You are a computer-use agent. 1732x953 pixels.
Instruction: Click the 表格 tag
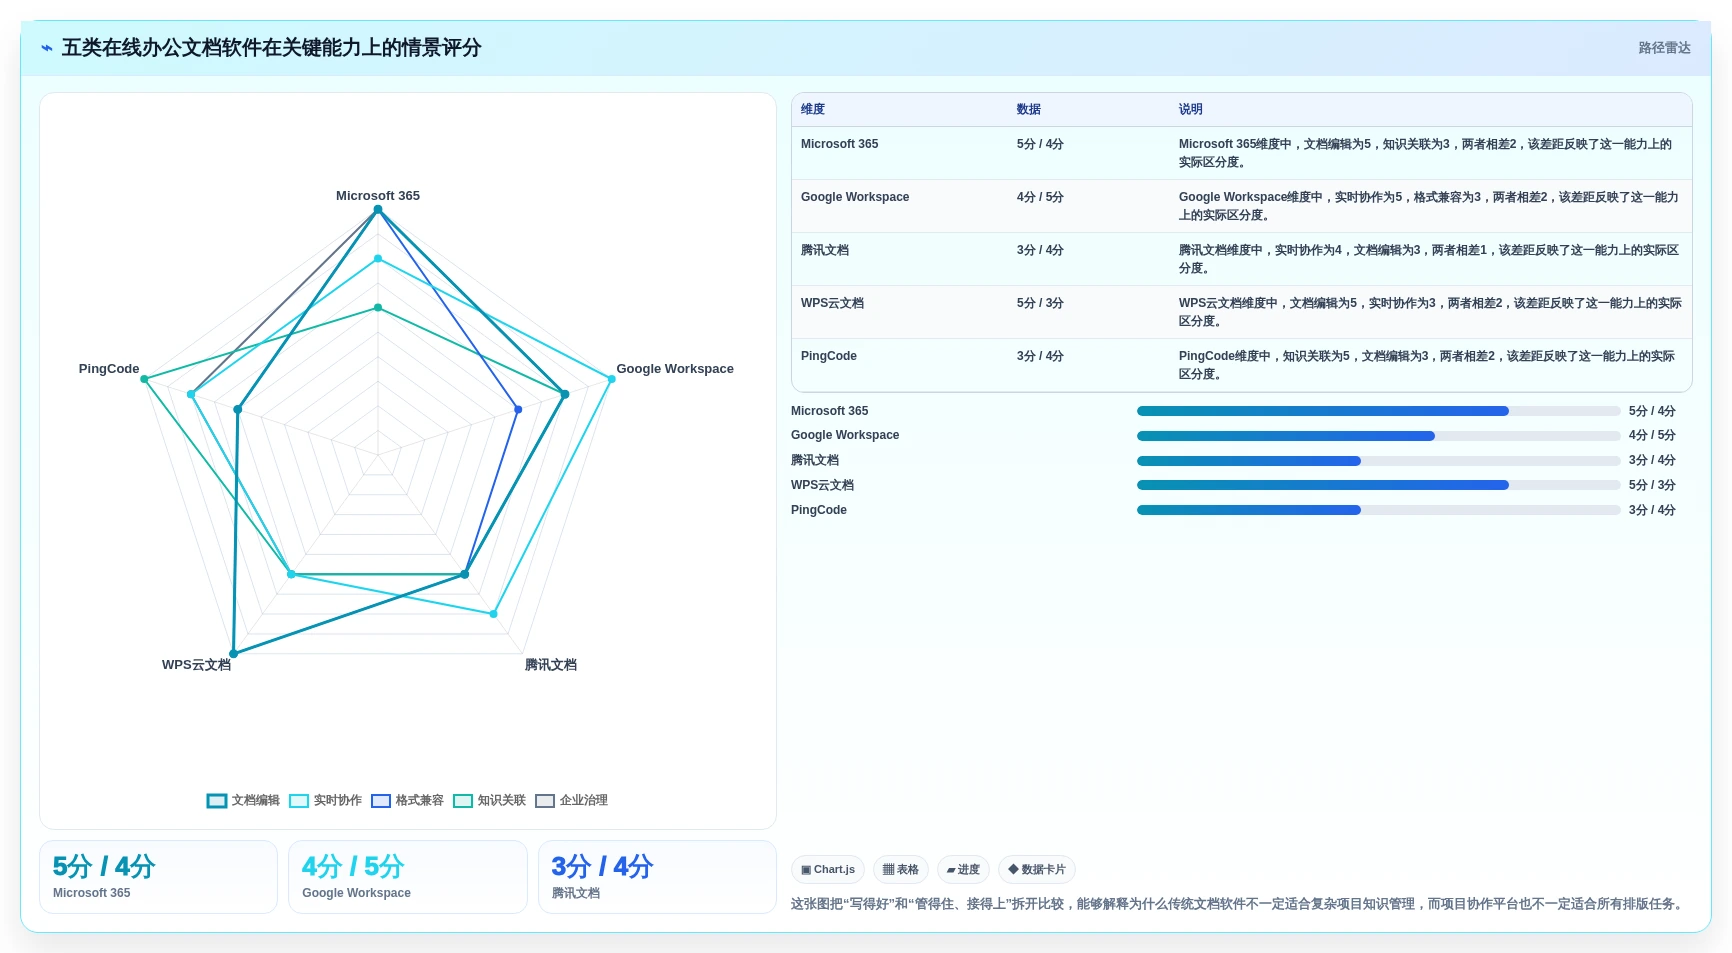pyautogui.click(x=901, y=870)
